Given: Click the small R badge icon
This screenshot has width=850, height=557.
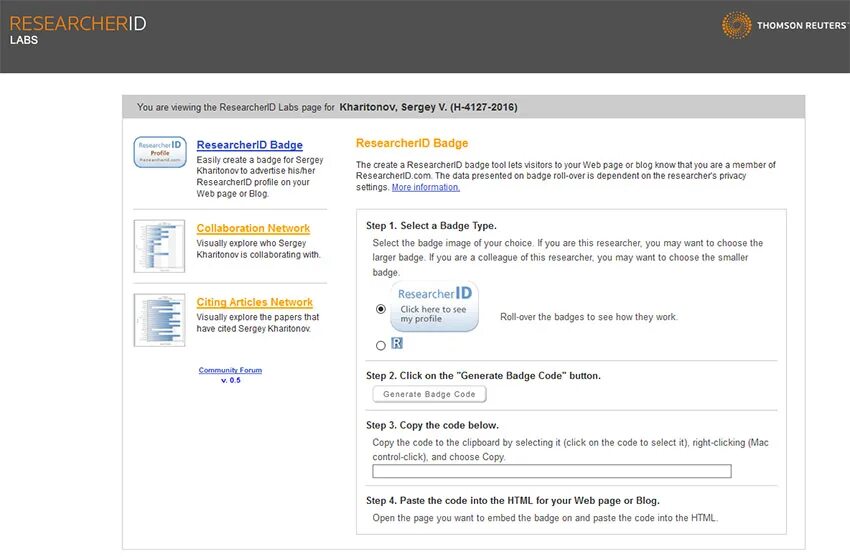Looking at the screenshot, I should tap(397, 343).
